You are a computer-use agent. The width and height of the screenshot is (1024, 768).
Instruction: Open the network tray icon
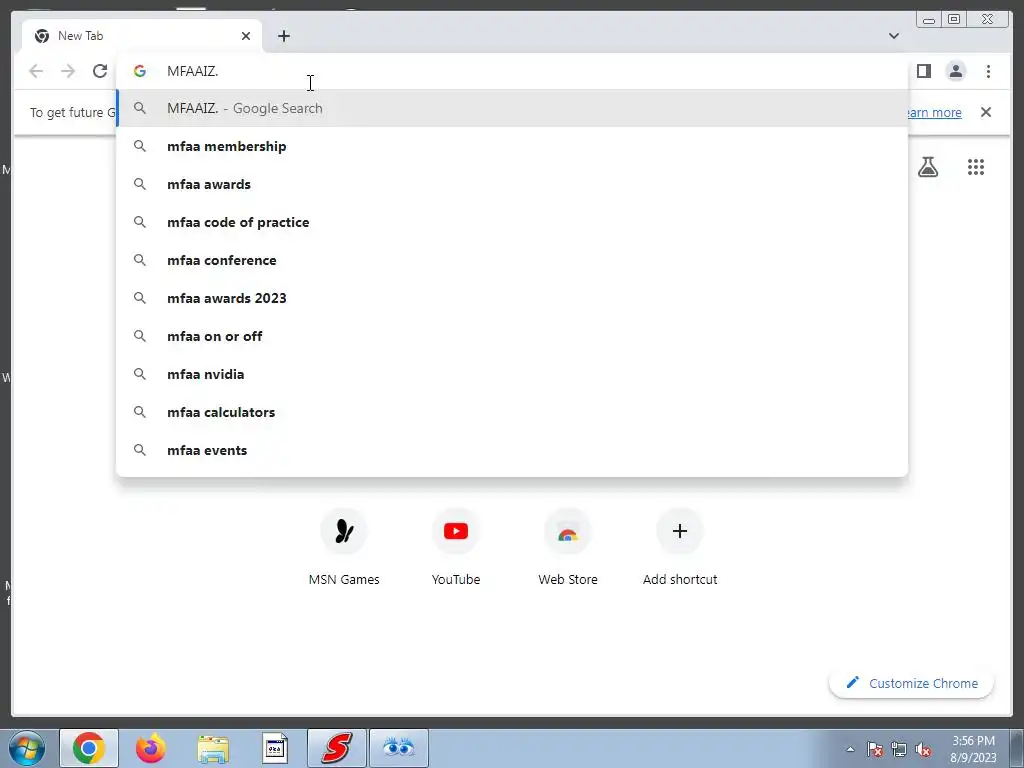point(899,750)
